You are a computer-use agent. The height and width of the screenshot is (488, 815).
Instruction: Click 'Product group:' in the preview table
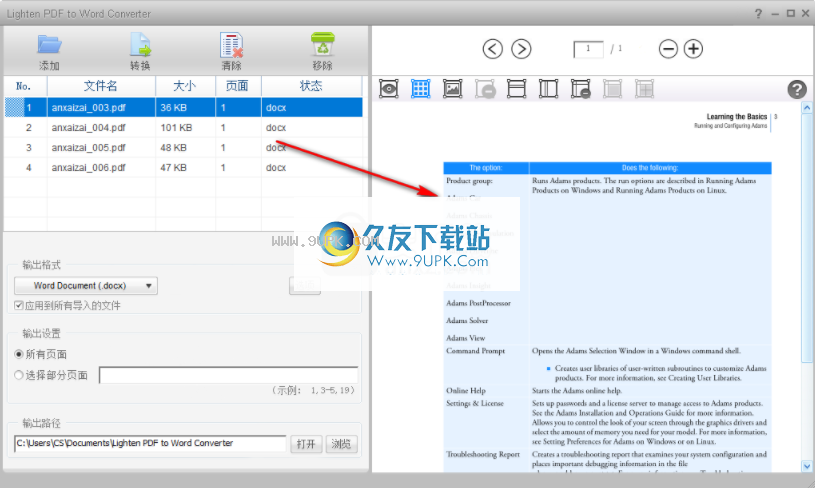pos(469,181)
